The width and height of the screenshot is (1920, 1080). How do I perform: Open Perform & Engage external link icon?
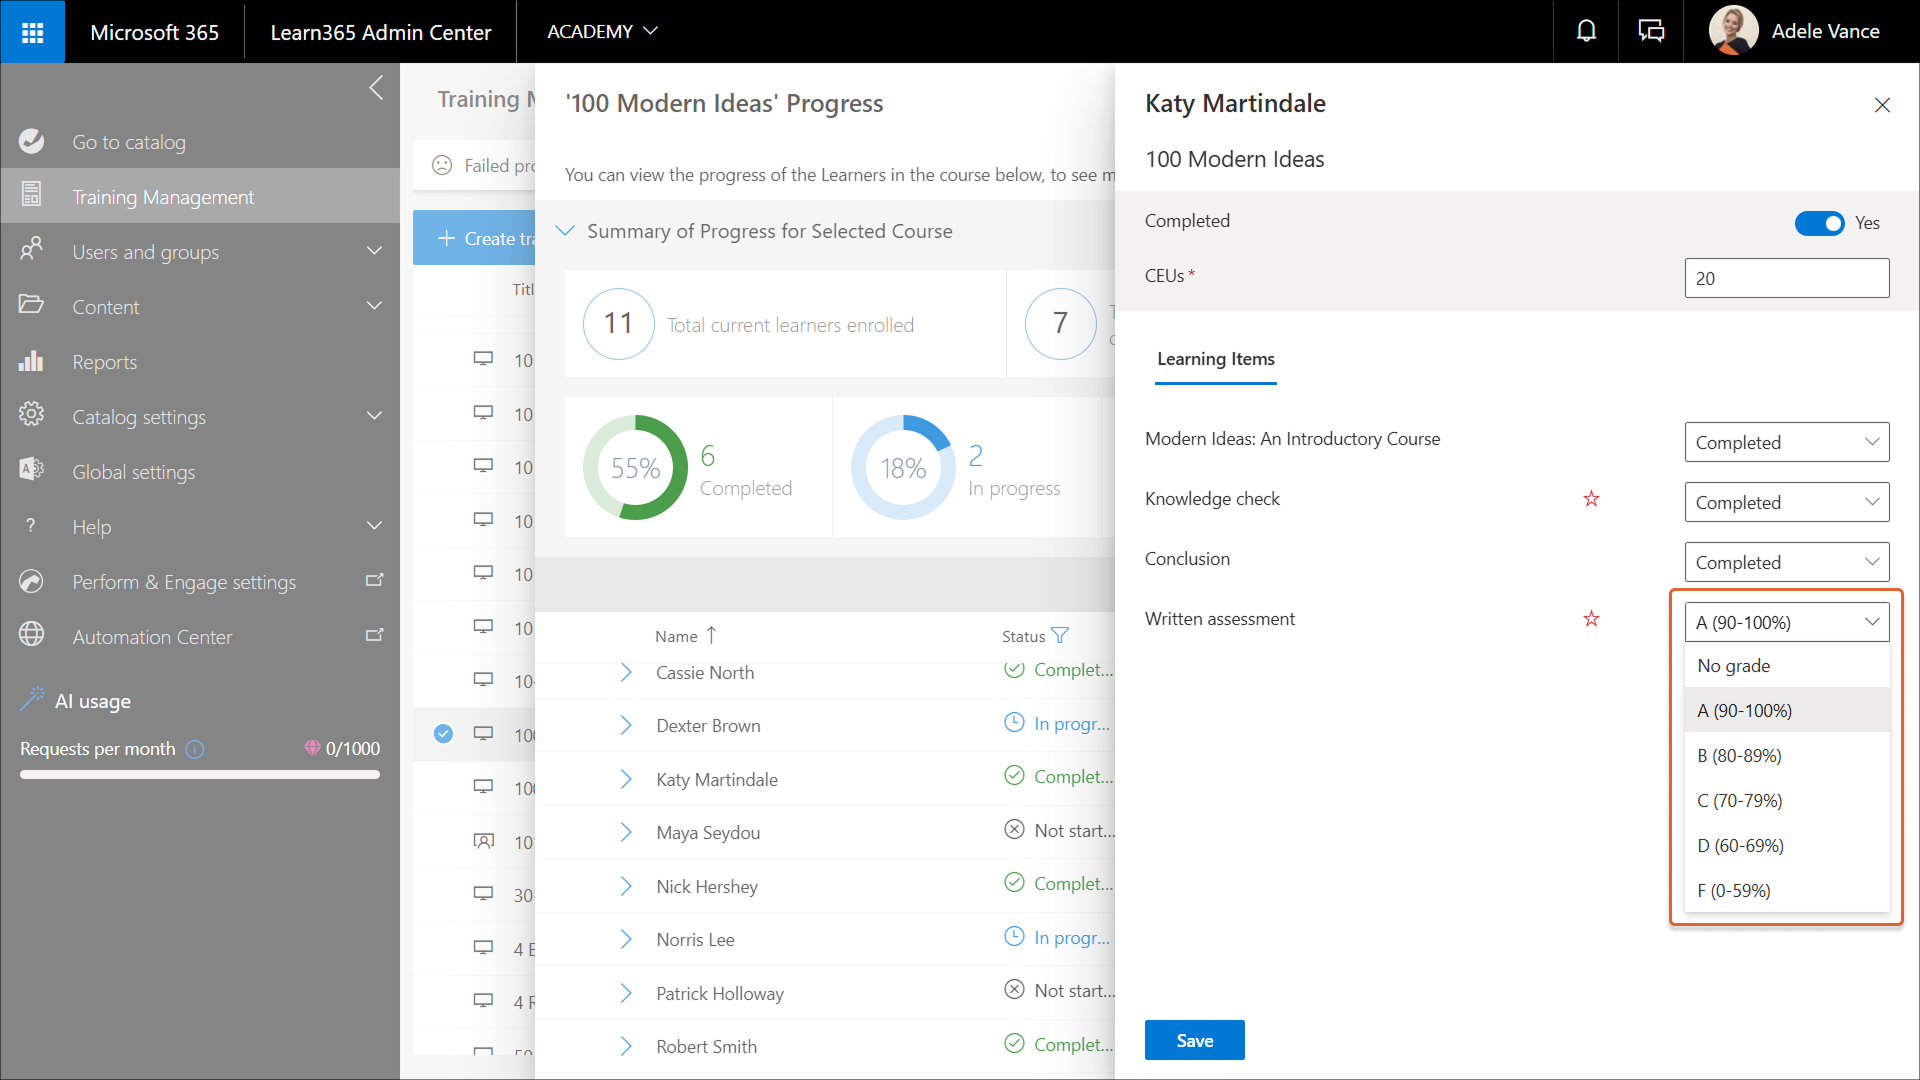[x=375, y=581]
